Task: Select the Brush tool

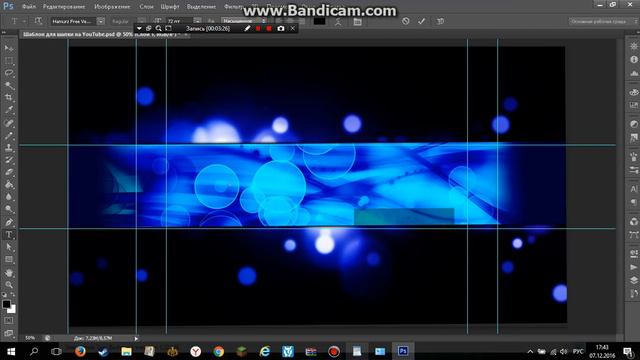Action: pyautogui.click(x=9, y=135)
